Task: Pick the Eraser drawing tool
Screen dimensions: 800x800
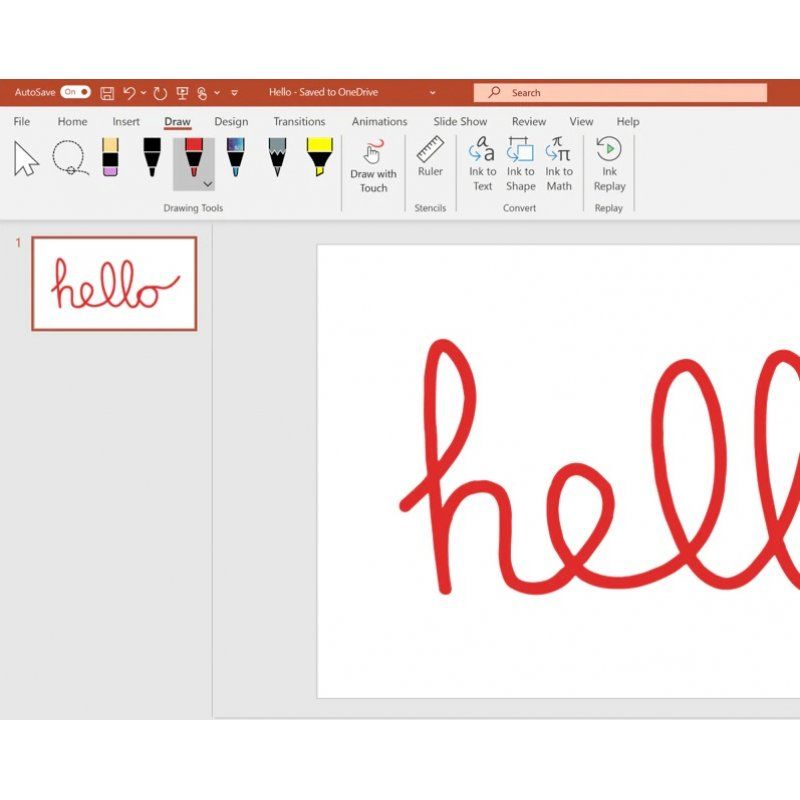Action: pos(110,158)
